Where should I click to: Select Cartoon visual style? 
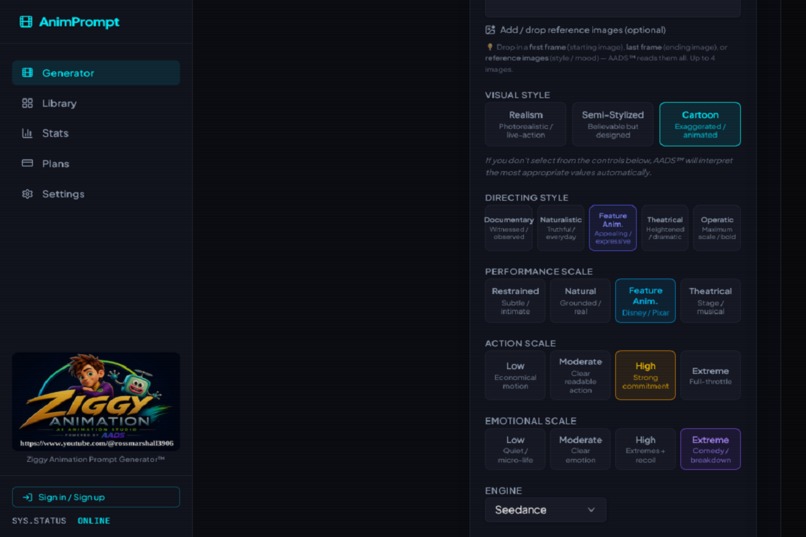(700, 124)
